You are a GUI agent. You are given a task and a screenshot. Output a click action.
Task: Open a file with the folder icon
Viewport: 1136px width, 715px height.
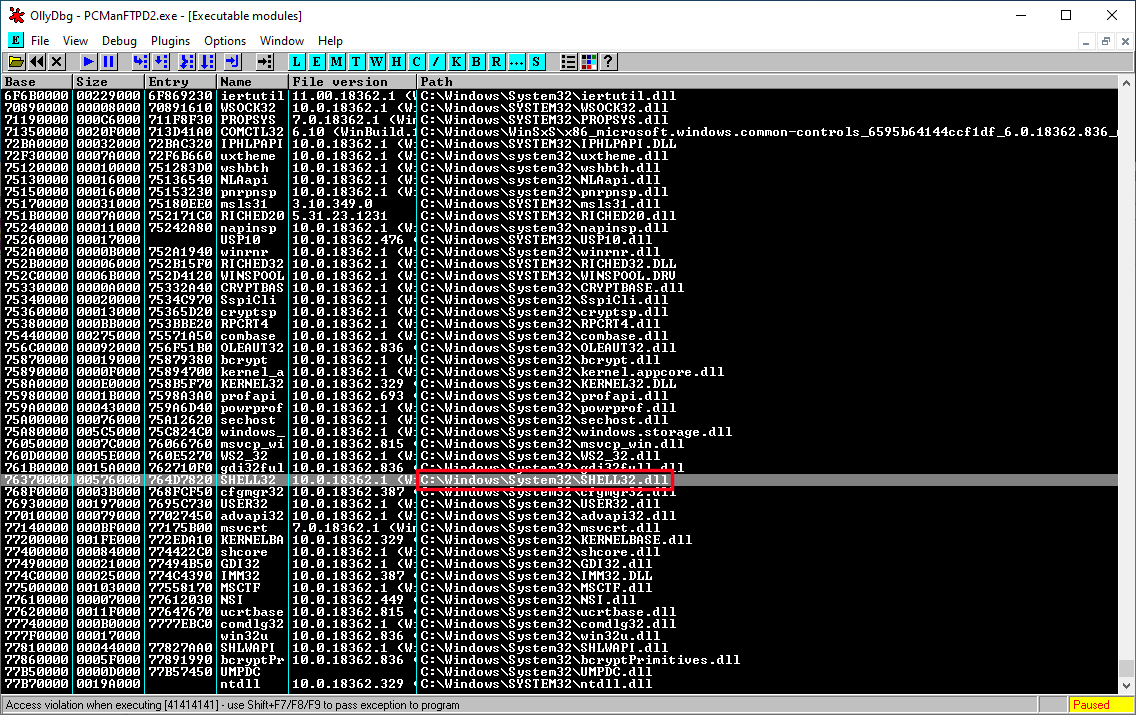tap(16, 62)
